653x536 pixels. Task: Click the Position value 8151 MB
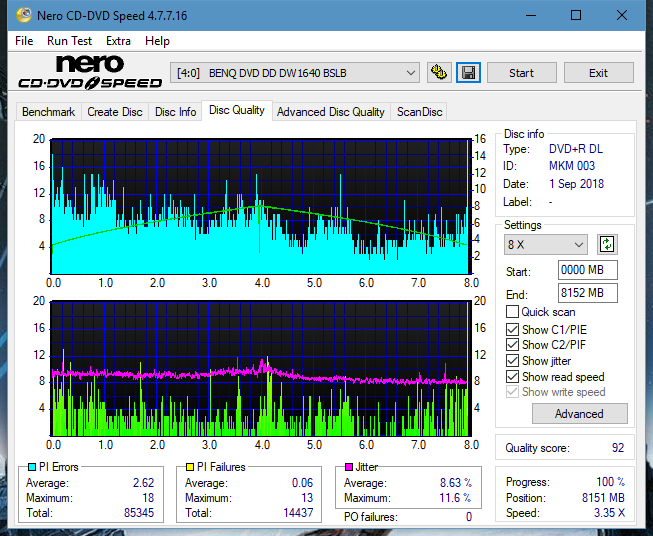pyautogui.click(x=603, y=498)
